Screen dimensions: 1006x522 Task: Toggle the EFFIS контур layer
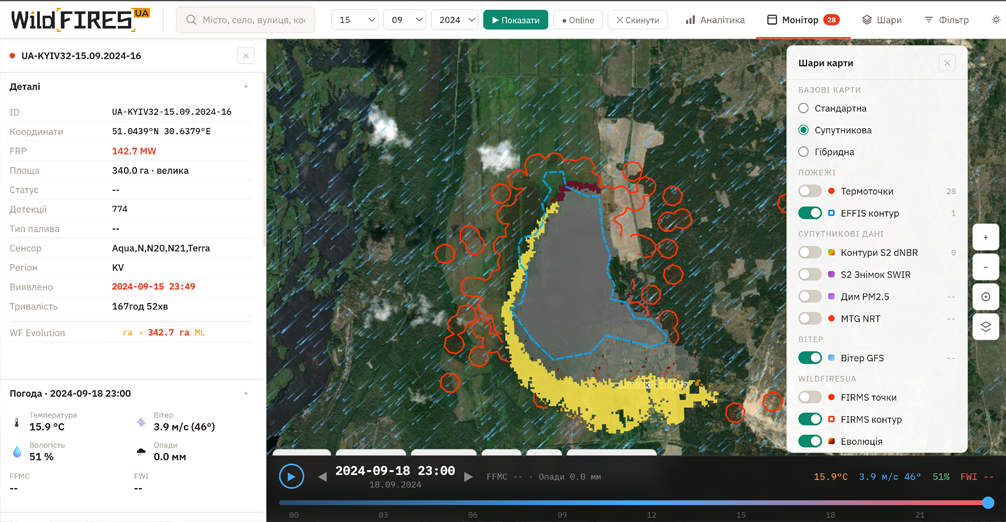(810, 213)
